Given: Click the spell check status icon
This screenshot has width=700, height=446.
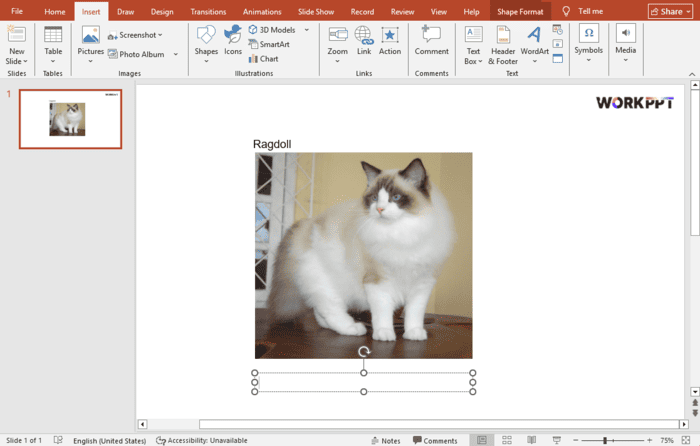Looking at the screenshot, I should pos(58,440).
